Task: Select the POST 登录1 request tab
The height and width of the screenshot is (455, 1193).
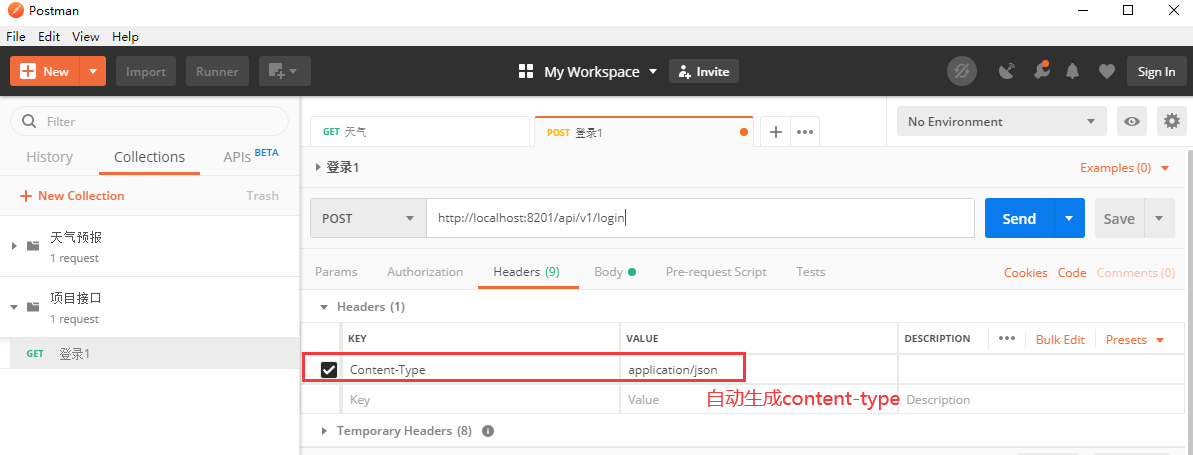Action: [644, 132]
